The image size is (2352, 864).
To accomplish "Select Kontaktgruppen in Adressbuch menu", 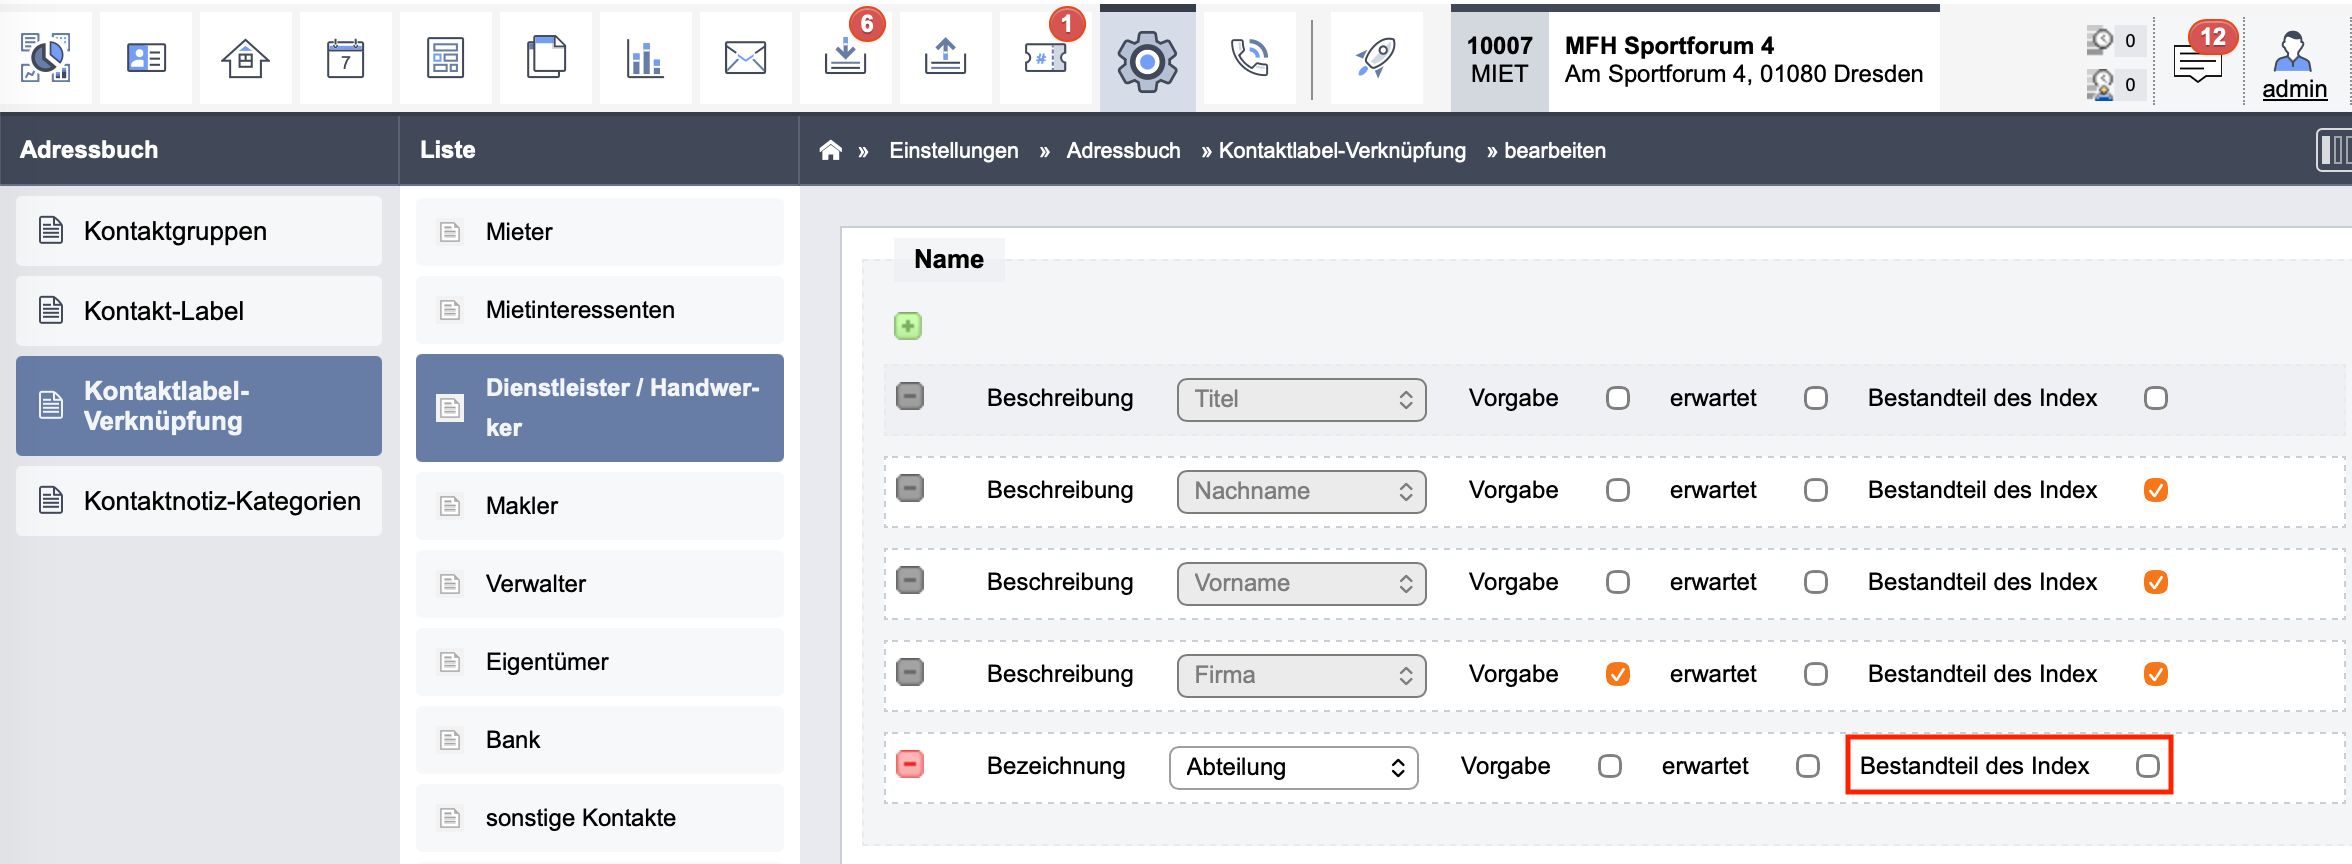I will (x=199, y=231).
